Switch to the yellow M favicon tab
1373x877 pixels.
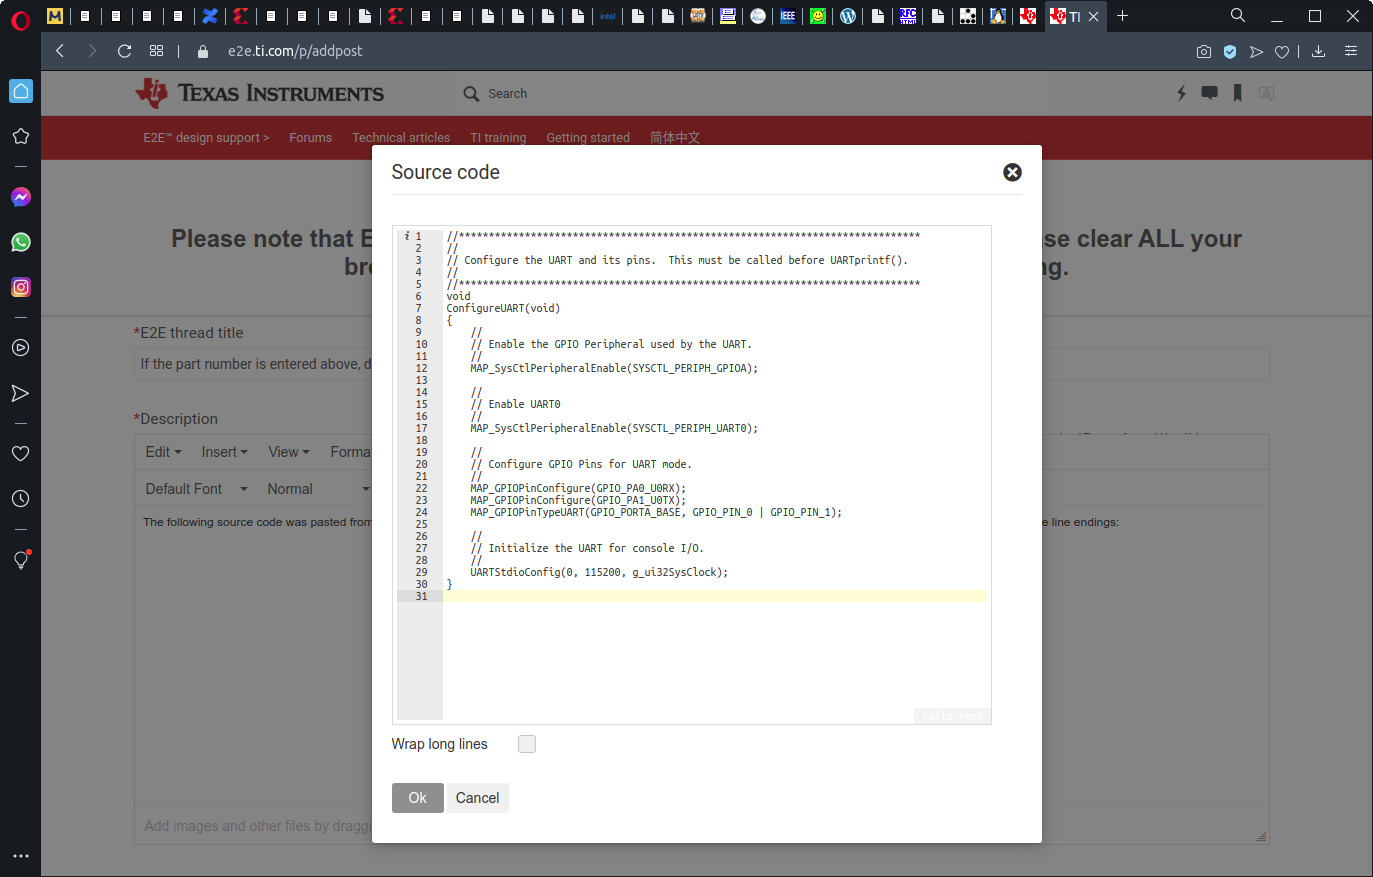pyautogui.click(x=55, y=15)
